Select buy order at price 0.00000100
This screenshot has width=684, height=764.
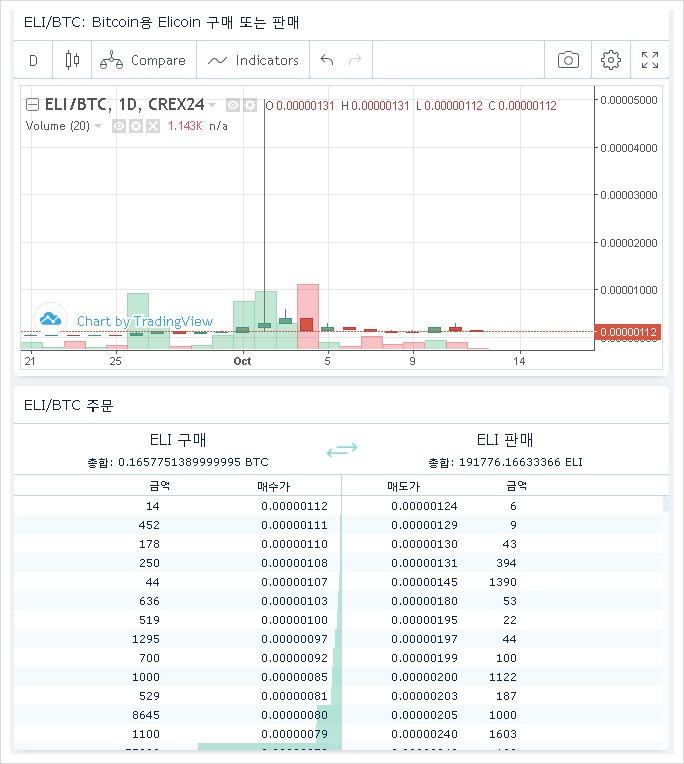178,620
